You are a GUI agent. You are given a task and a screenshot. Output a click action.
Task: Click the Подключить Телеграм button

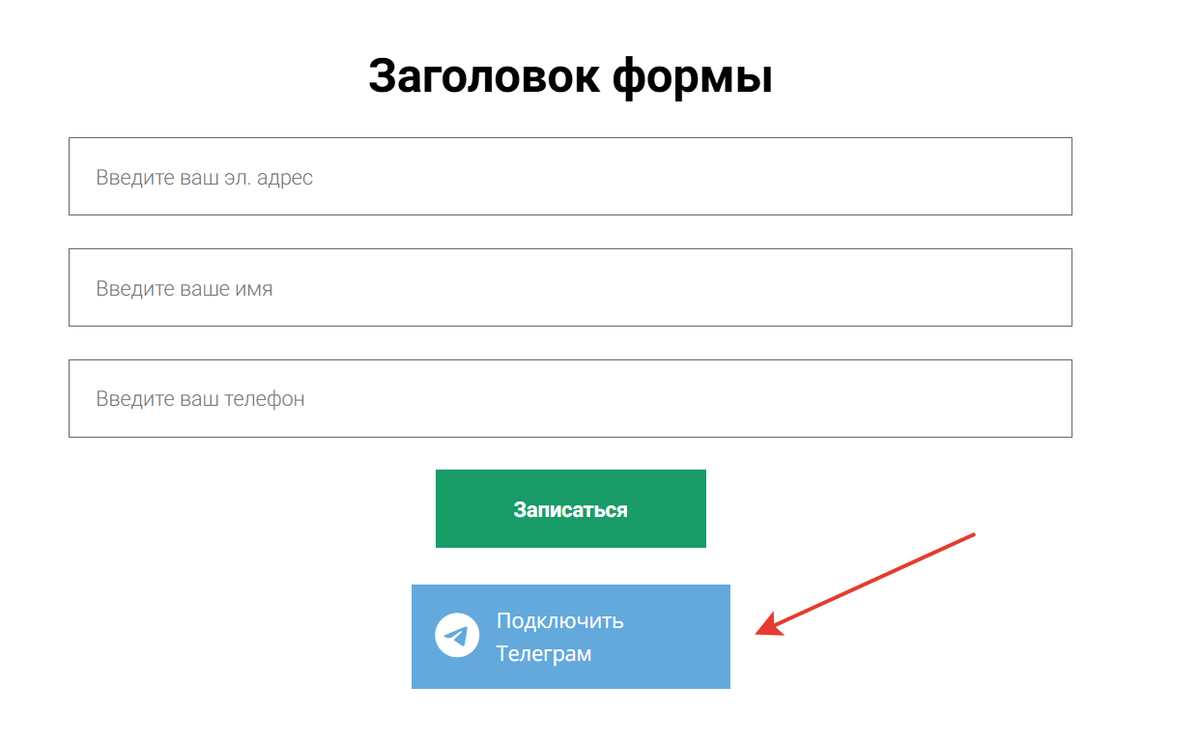(x=571, y=637)
